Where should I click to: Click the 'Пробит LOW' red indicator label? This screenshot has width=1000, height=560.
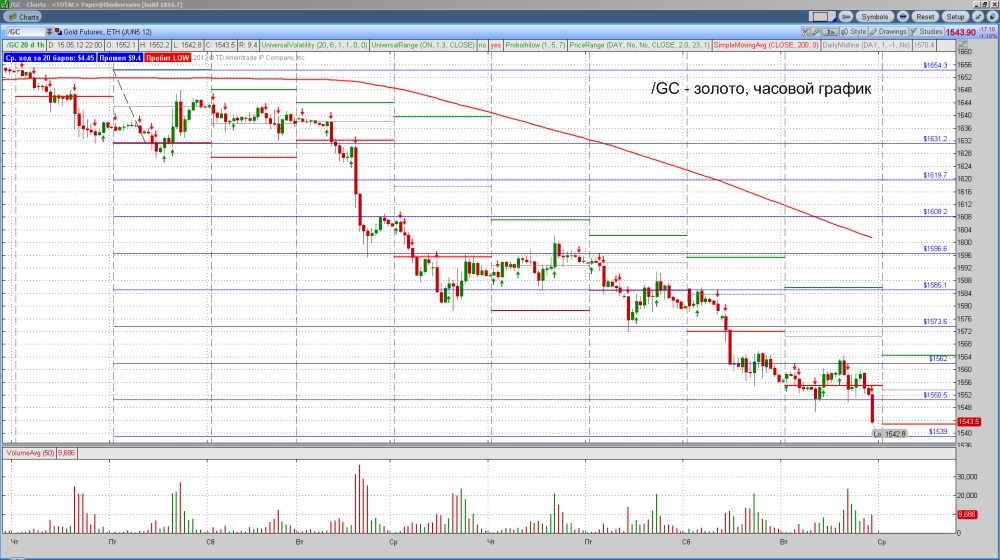point(168,57)
